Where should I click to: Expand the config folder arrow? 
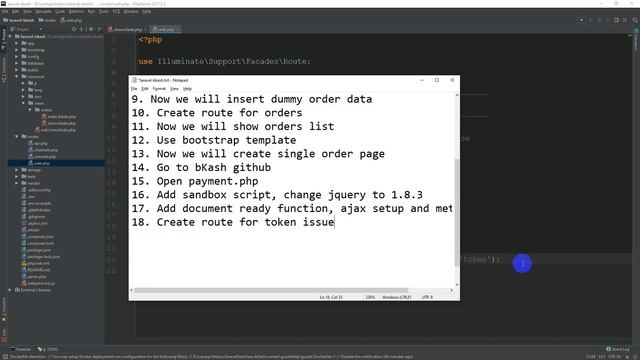click(17, 56)
